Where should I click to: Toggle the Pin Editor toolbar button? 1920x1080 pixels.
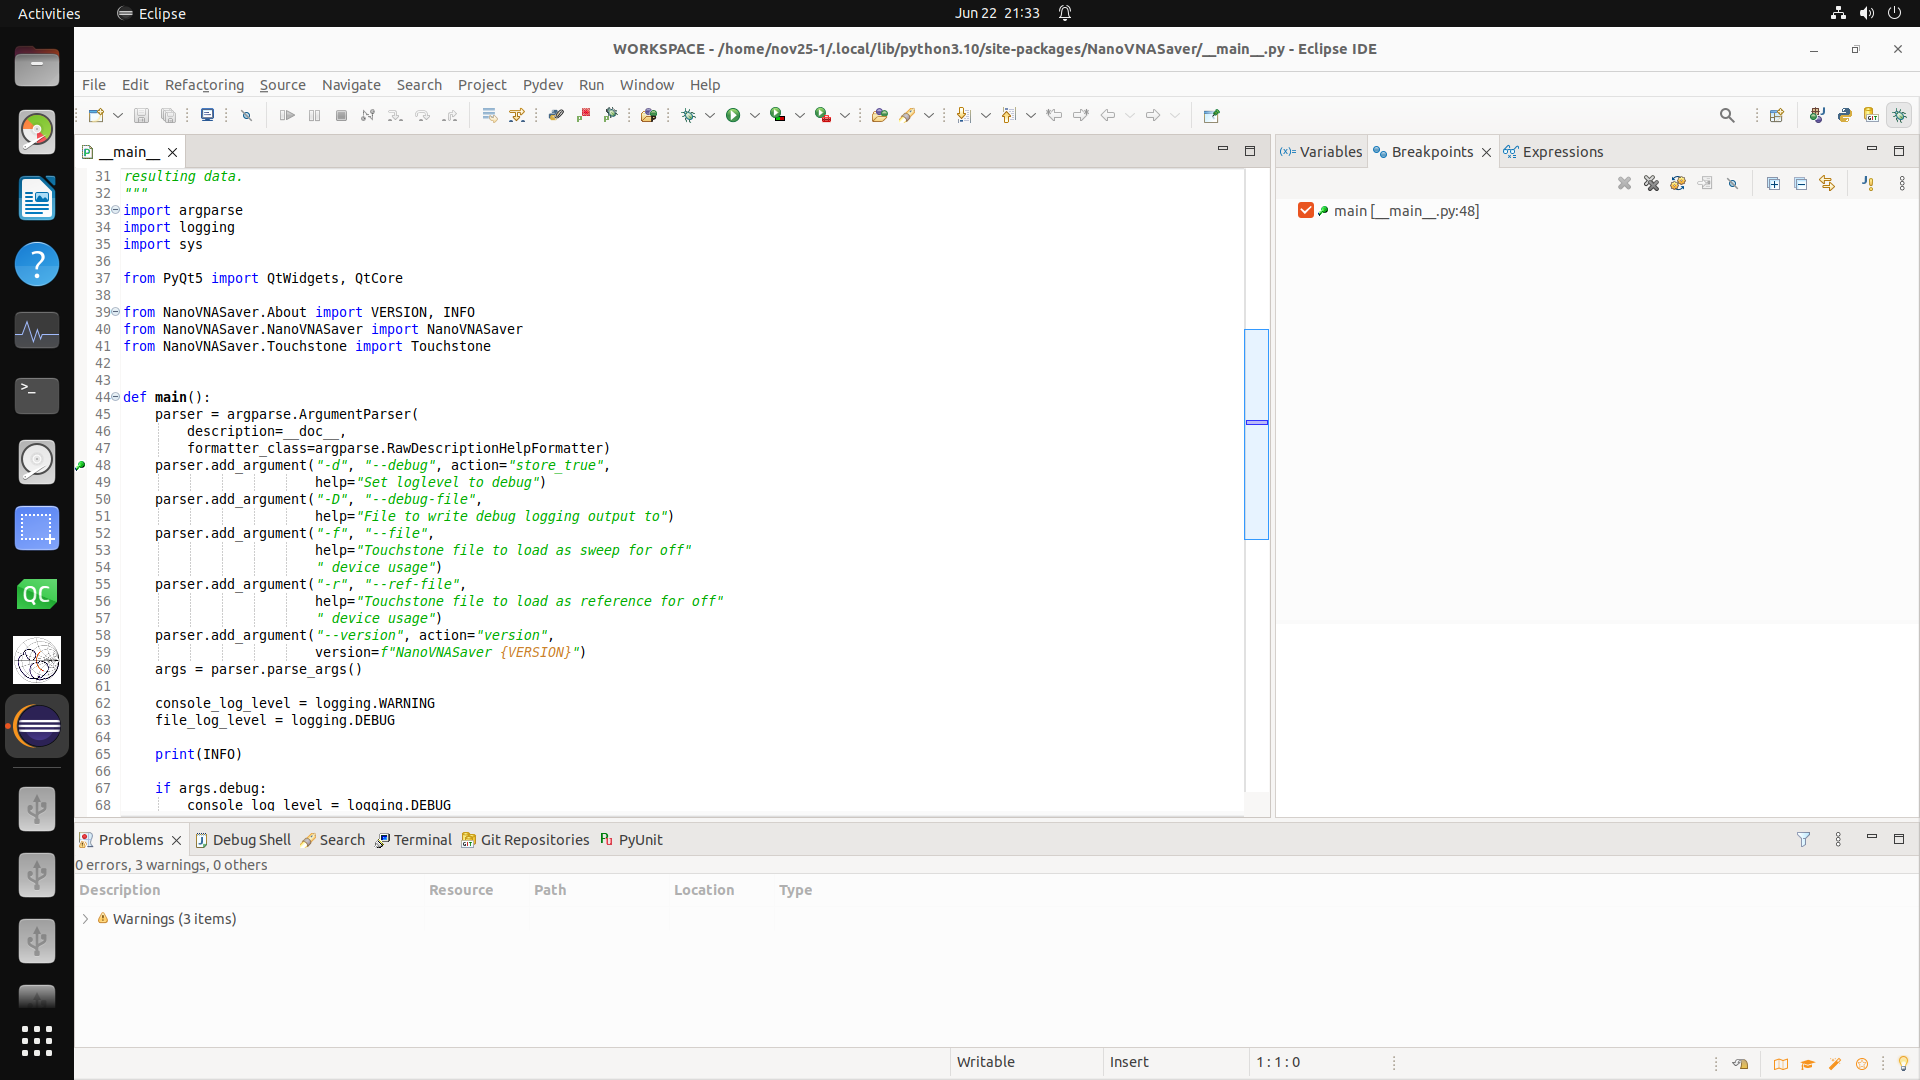(1212, 116)
